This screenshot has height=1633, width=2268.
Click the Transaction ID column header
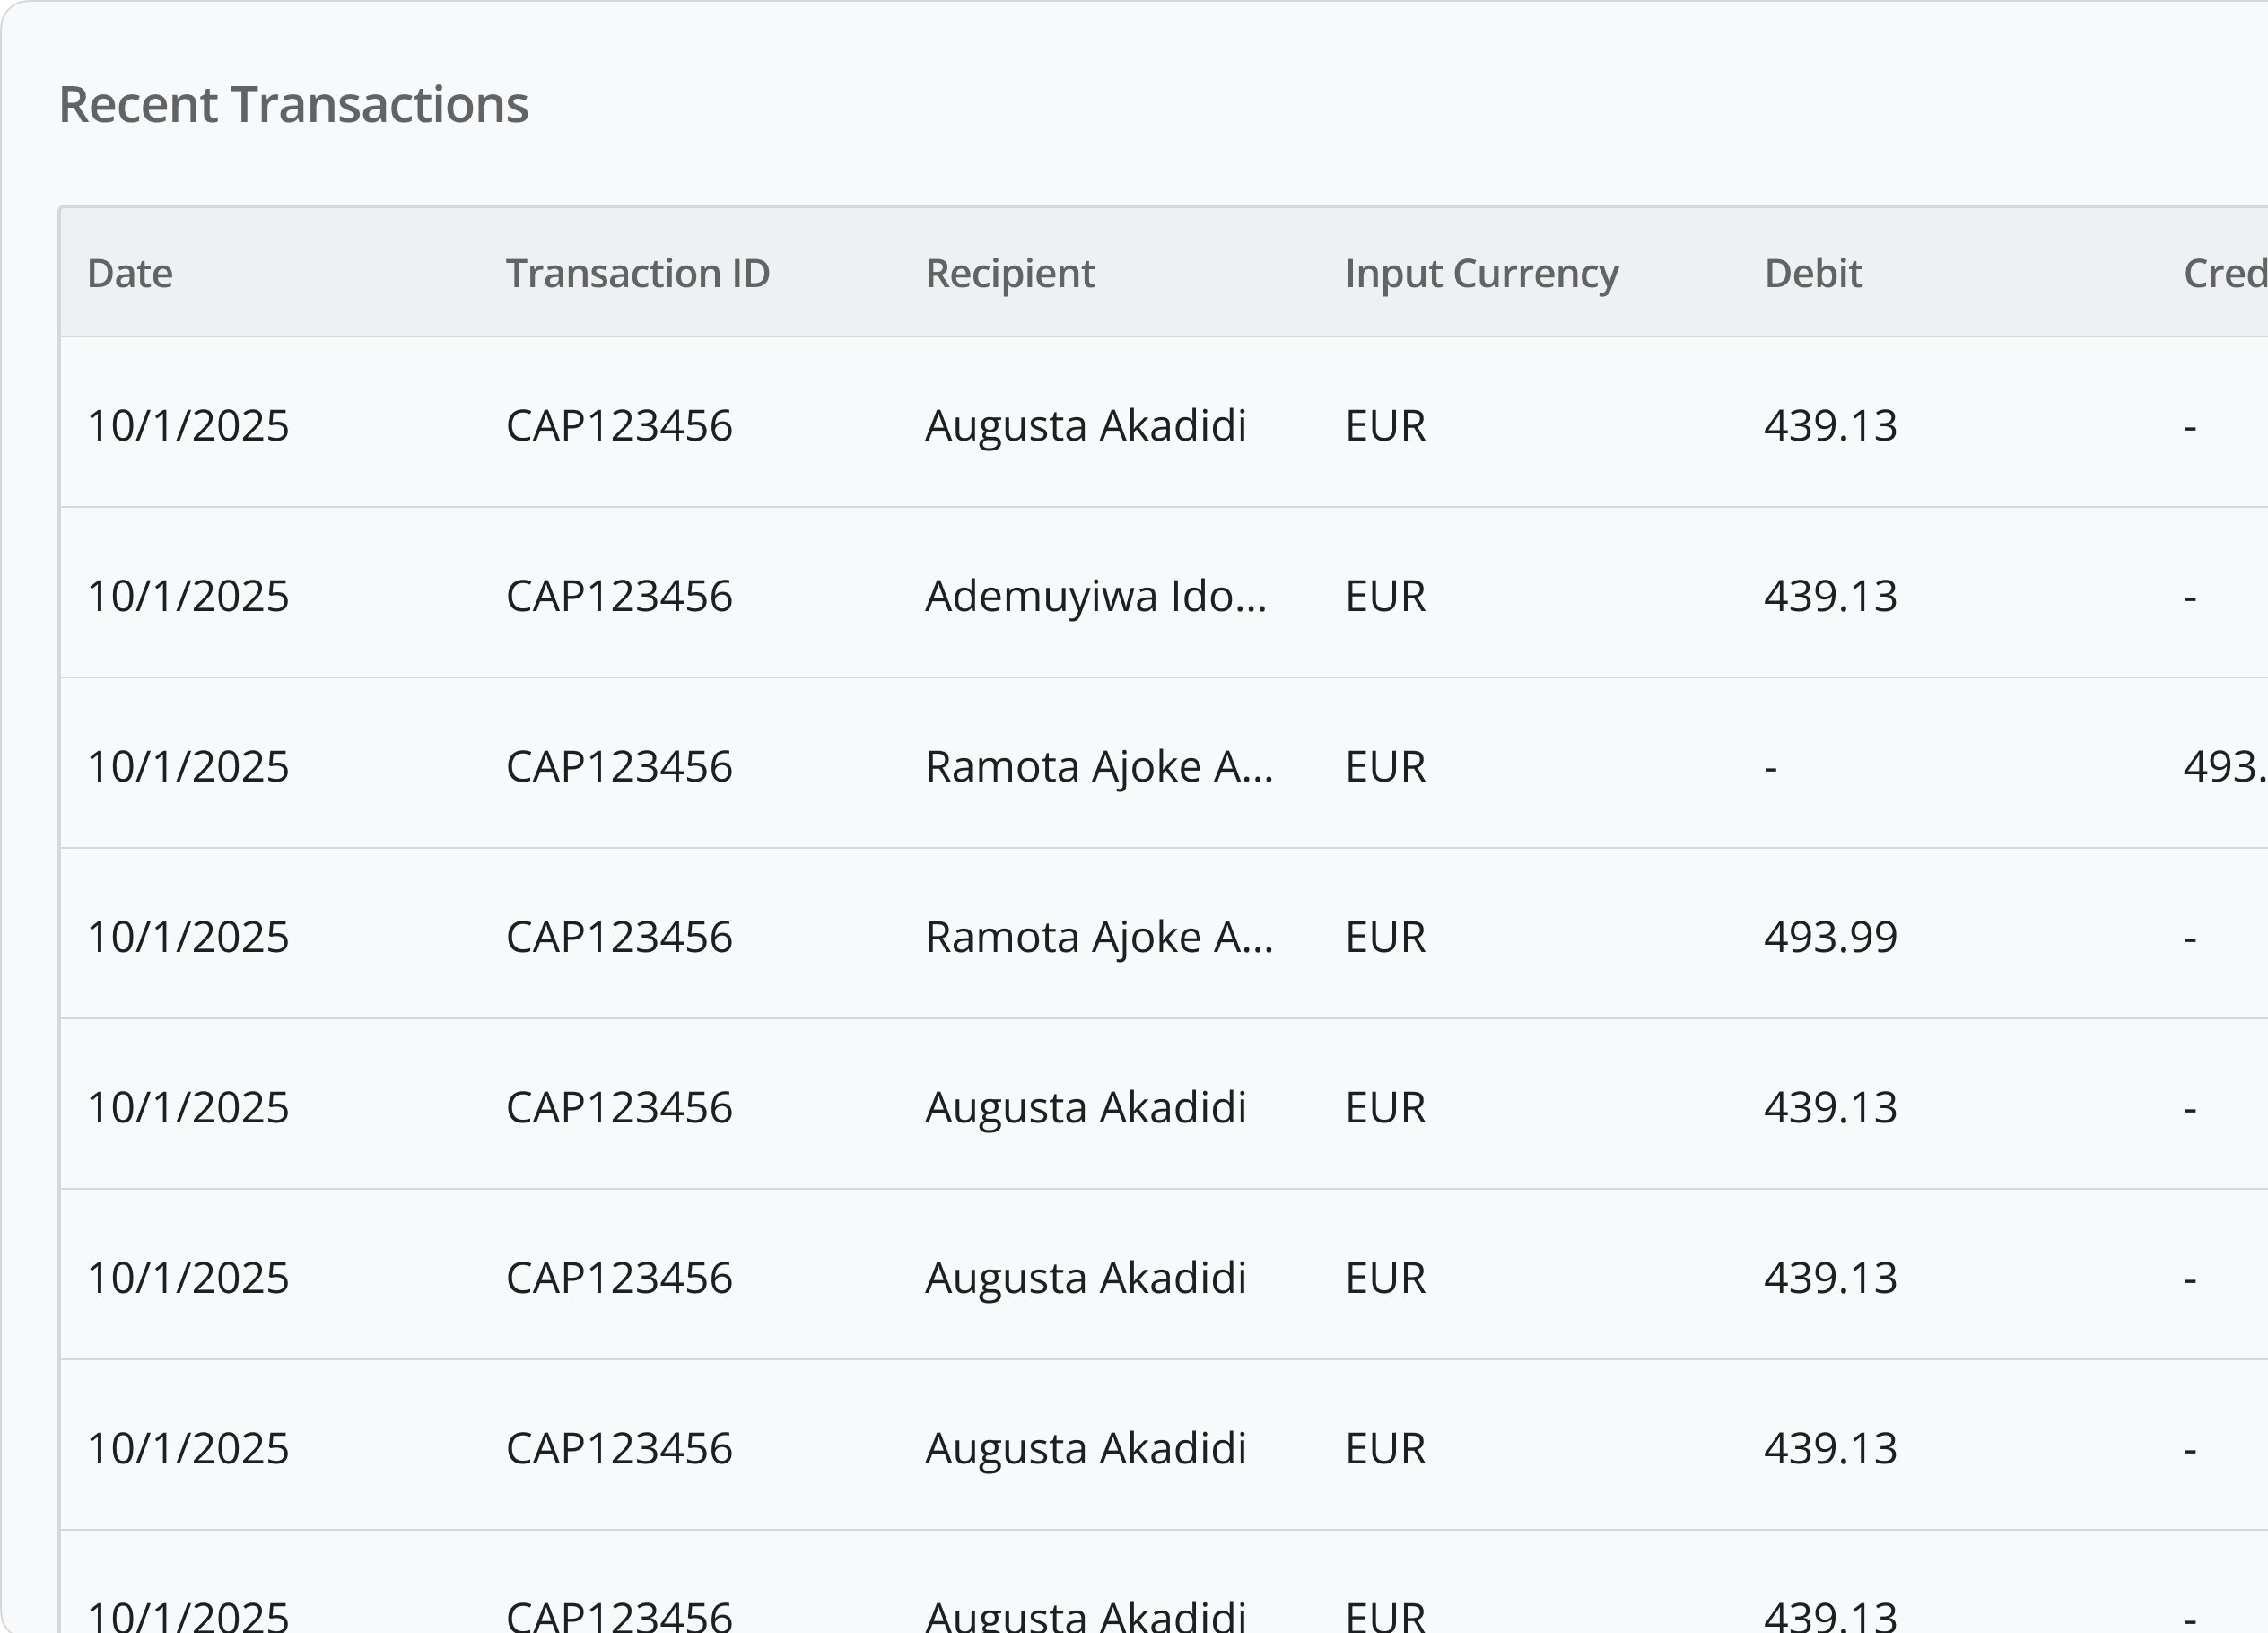(638, 273)
